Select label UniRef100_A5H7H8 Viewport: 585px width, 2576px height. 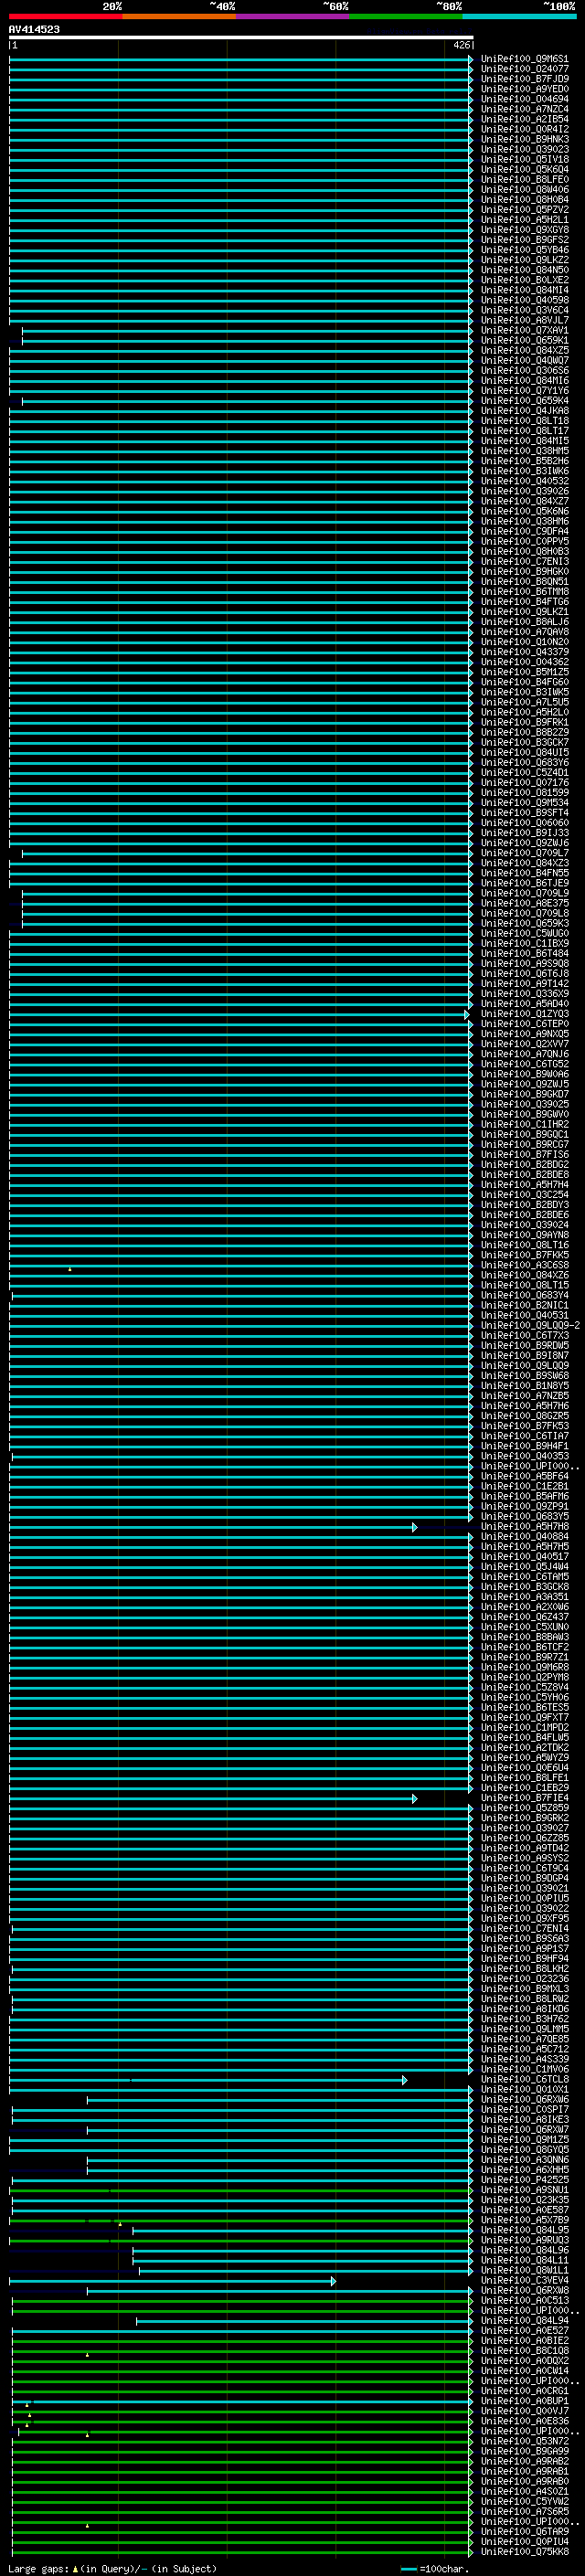(x=524, y=1526)
